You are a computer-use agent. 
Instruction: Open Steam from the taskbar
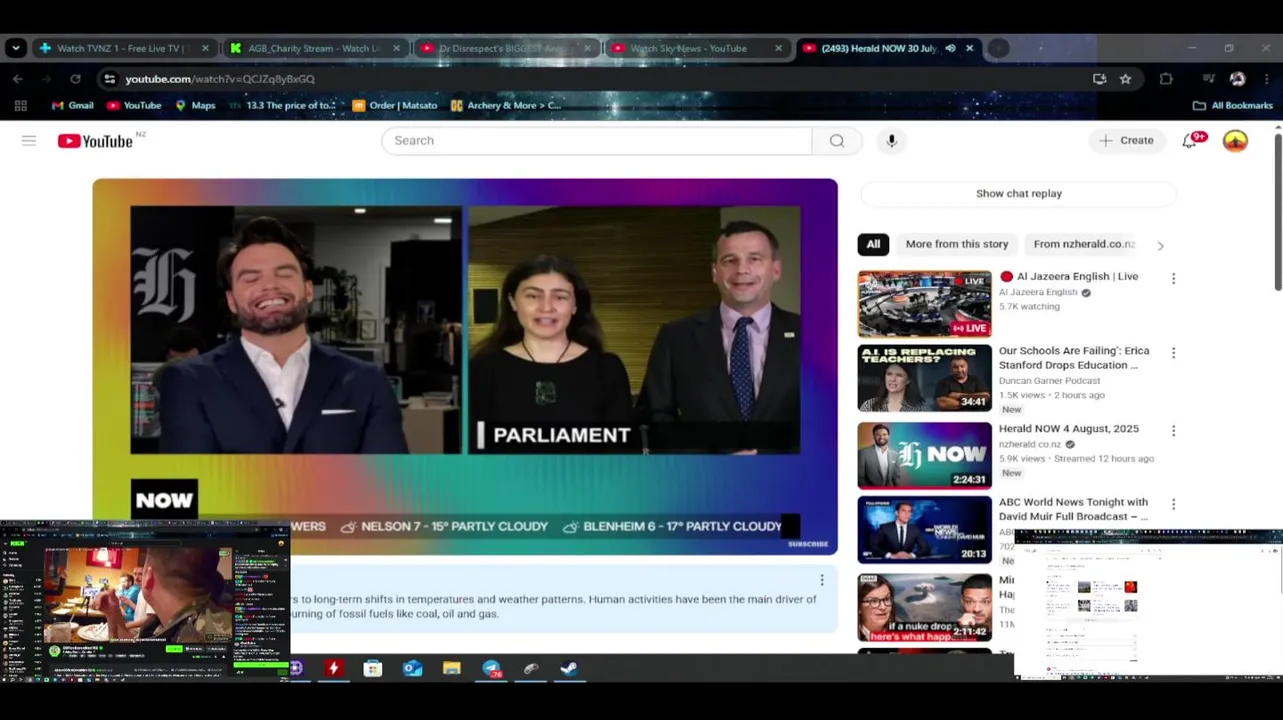coord(569,669)
